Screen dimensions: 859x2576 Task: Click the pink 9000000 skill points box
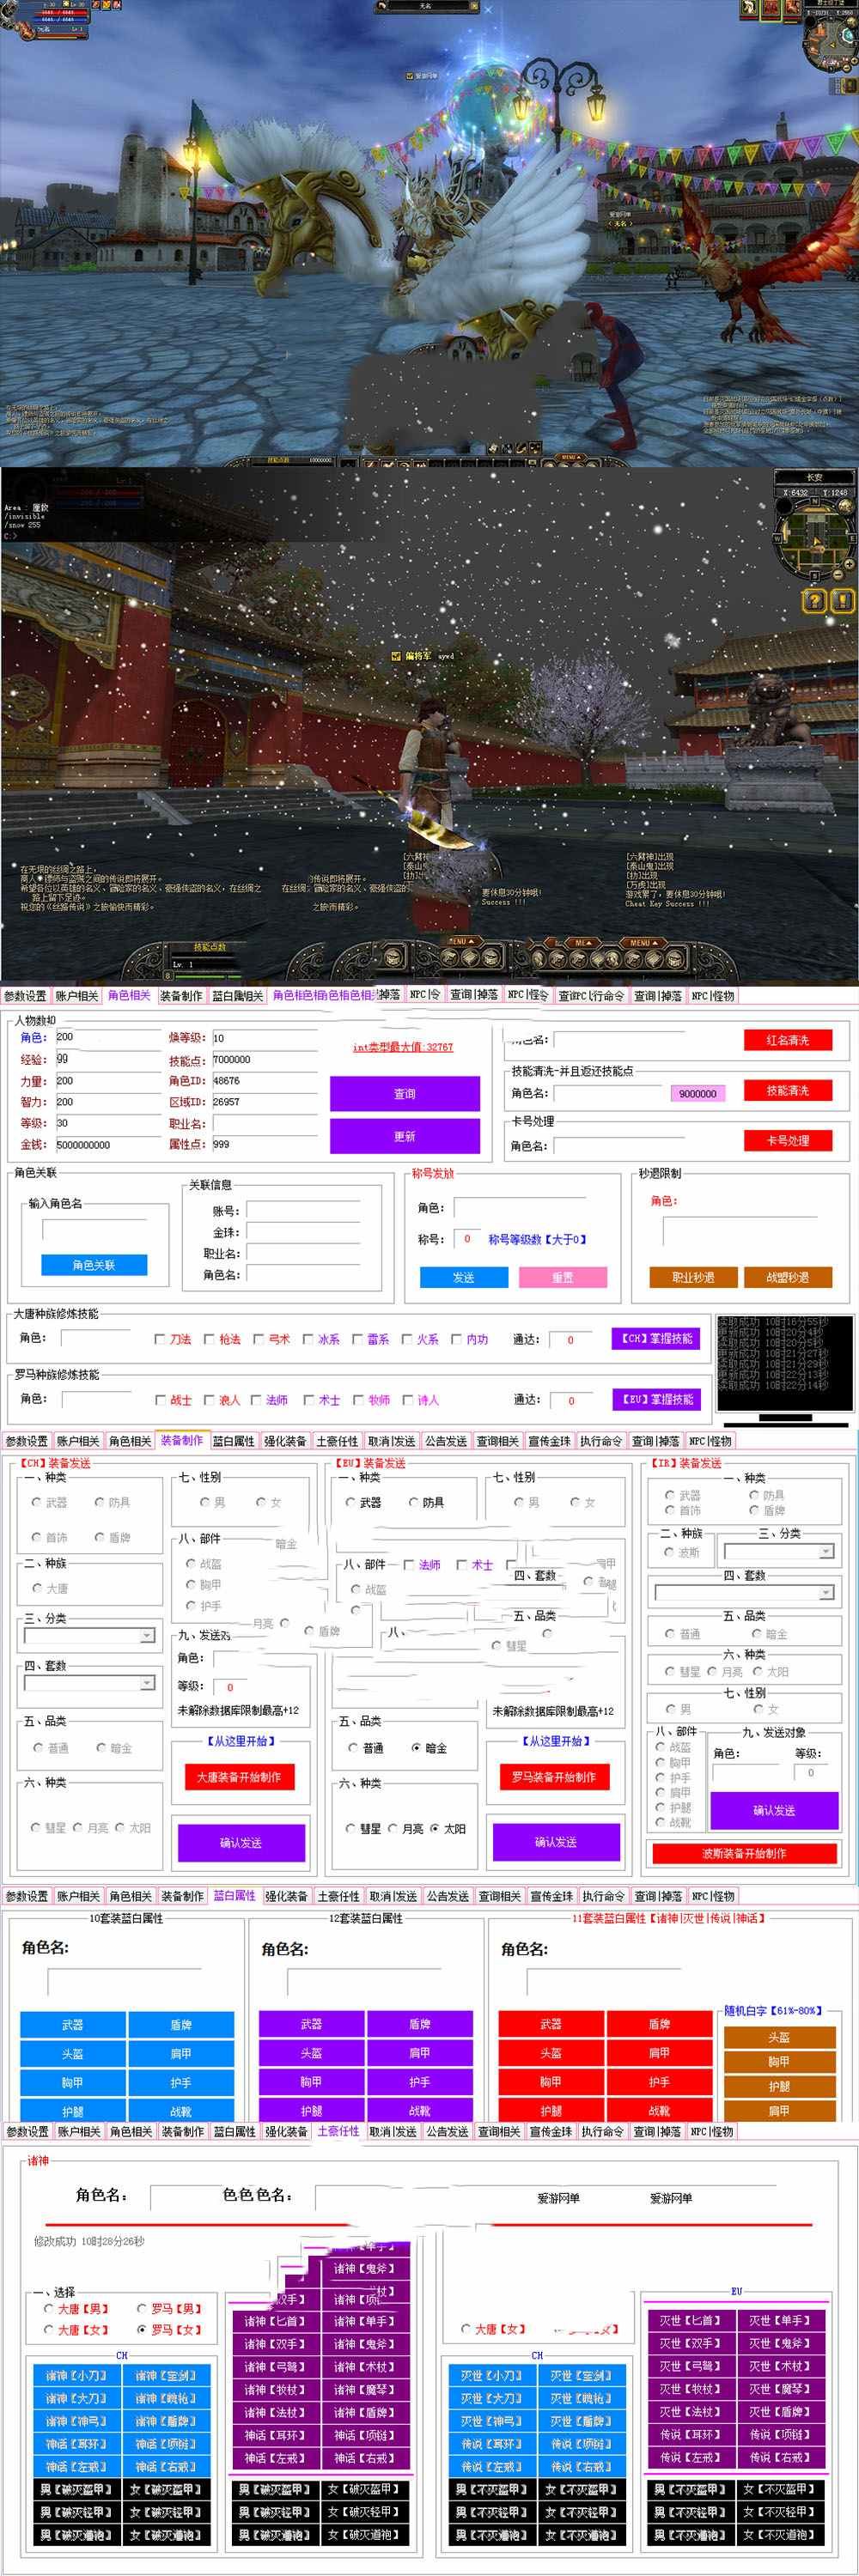(697, 1093)
